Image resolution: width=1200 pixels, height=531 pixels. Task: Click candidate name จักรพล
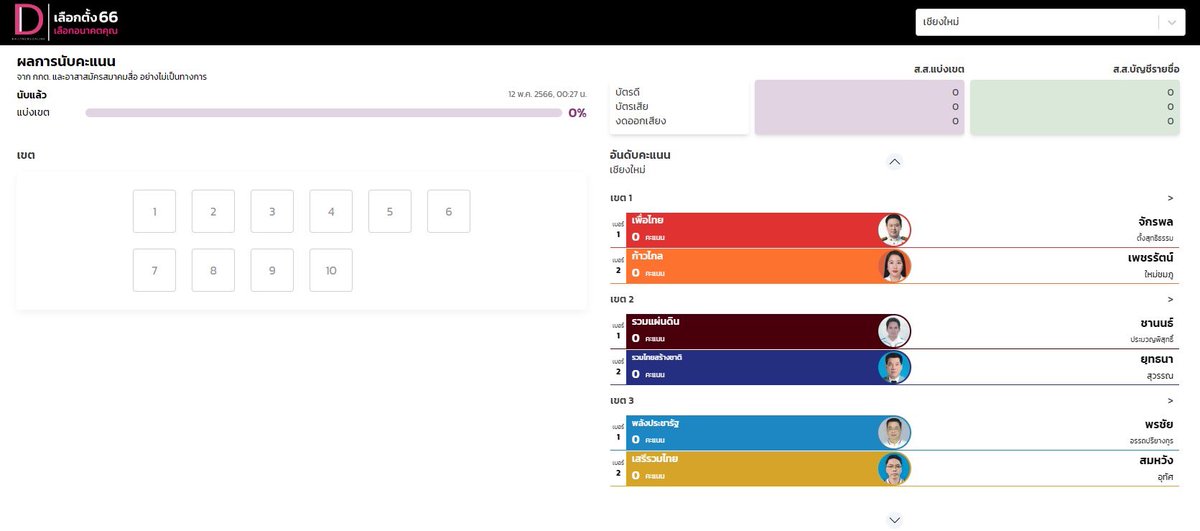coord(1155,221)
